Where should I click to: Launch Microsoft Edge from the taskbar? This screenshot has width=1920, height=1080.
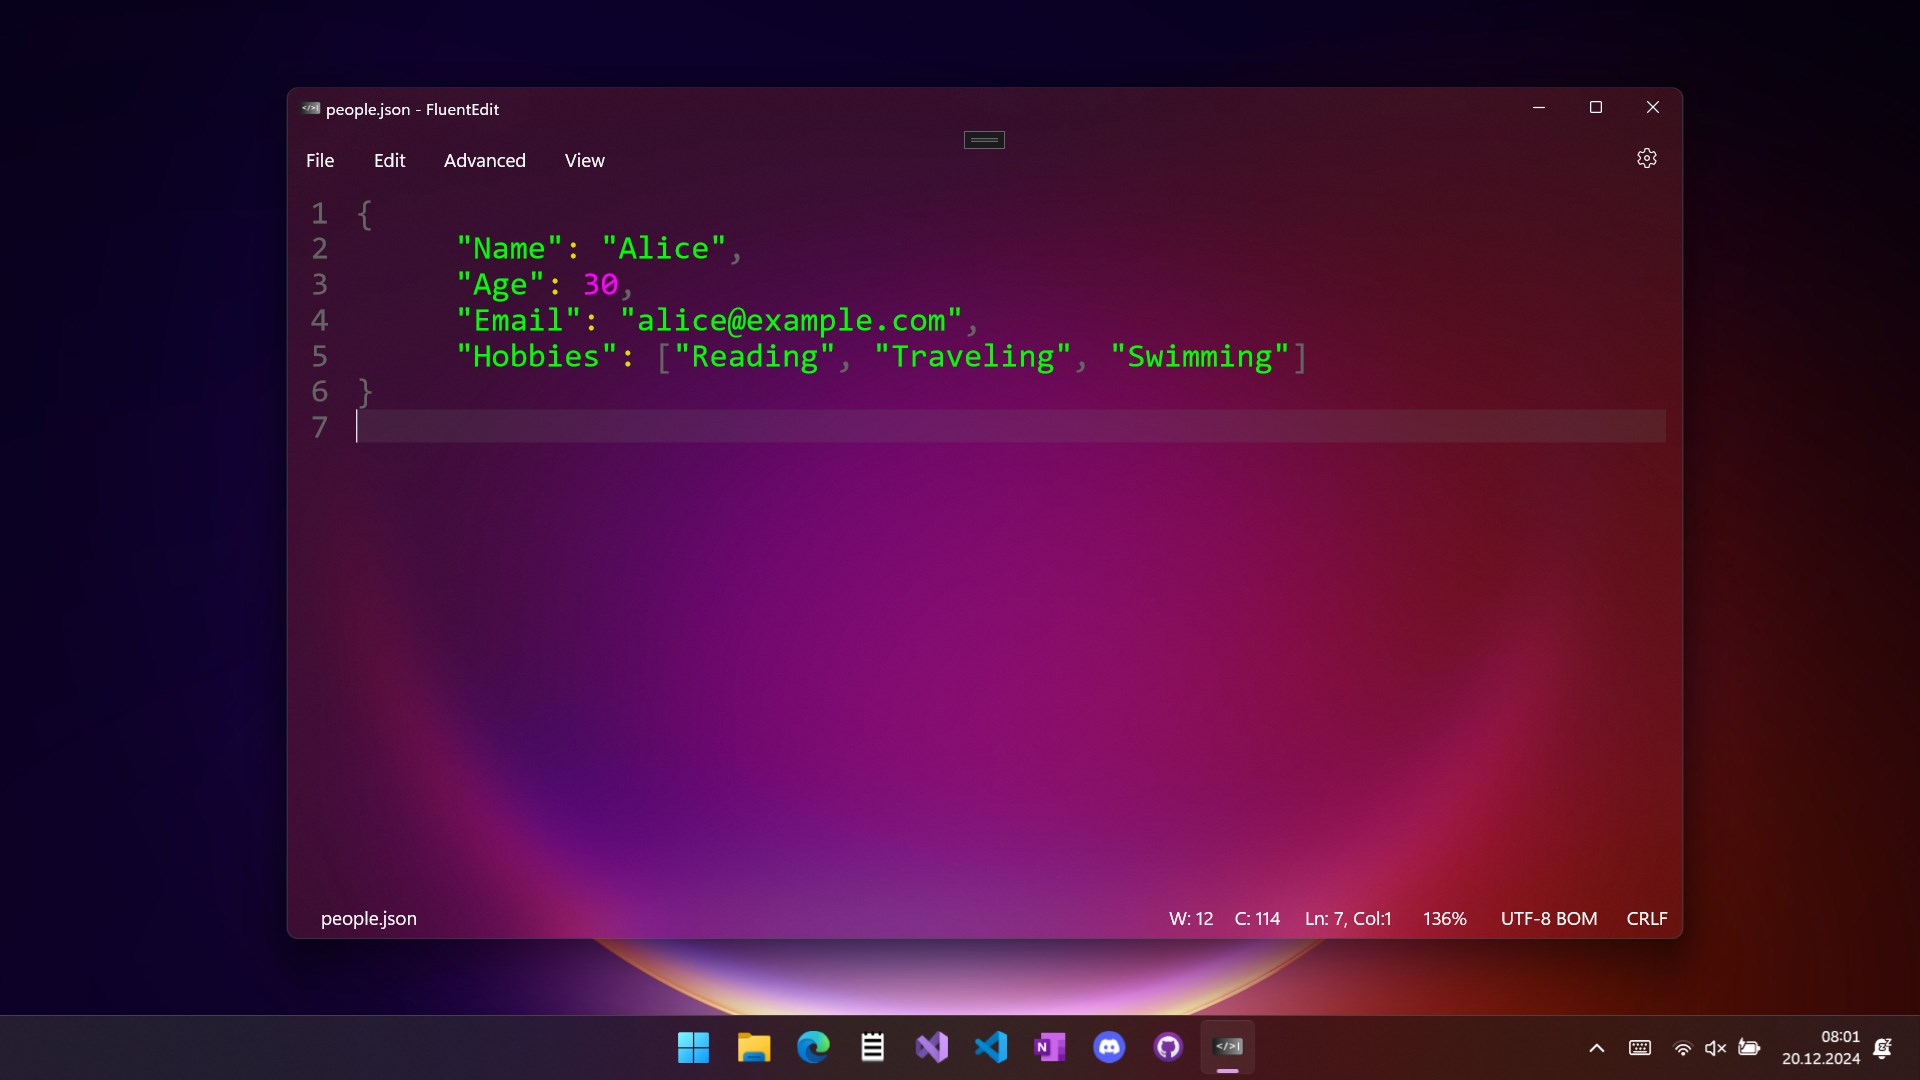(813, 1047)
